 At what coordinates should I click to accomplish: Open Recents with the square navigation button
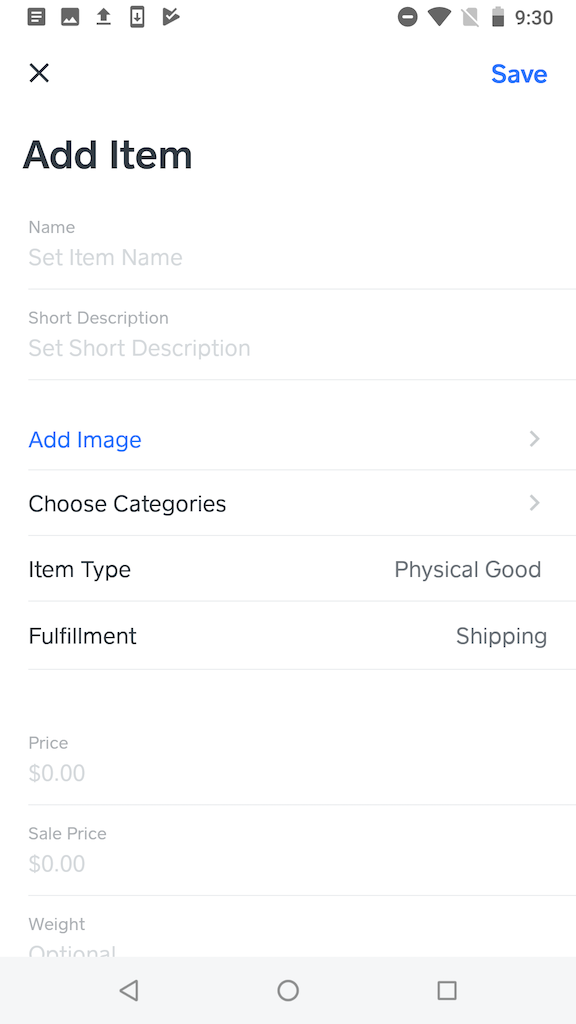447,990
